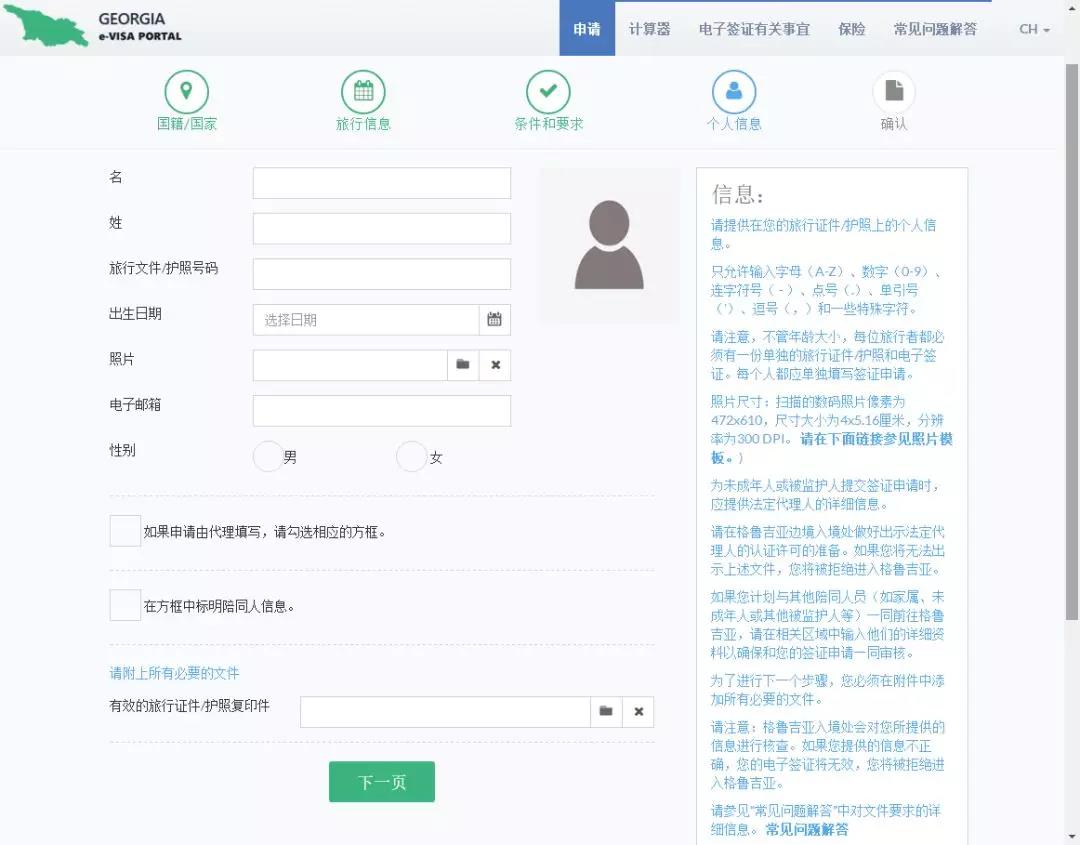Open the birth date calendar picker icon
This screenshot has height=845, width=1080.
pos(494,320)
